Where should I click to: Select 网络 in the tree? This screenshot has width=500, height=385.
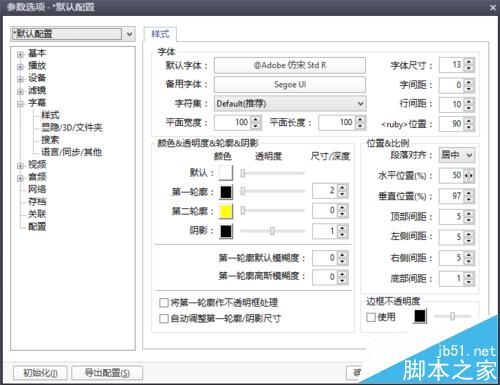(x=37, y=189)
